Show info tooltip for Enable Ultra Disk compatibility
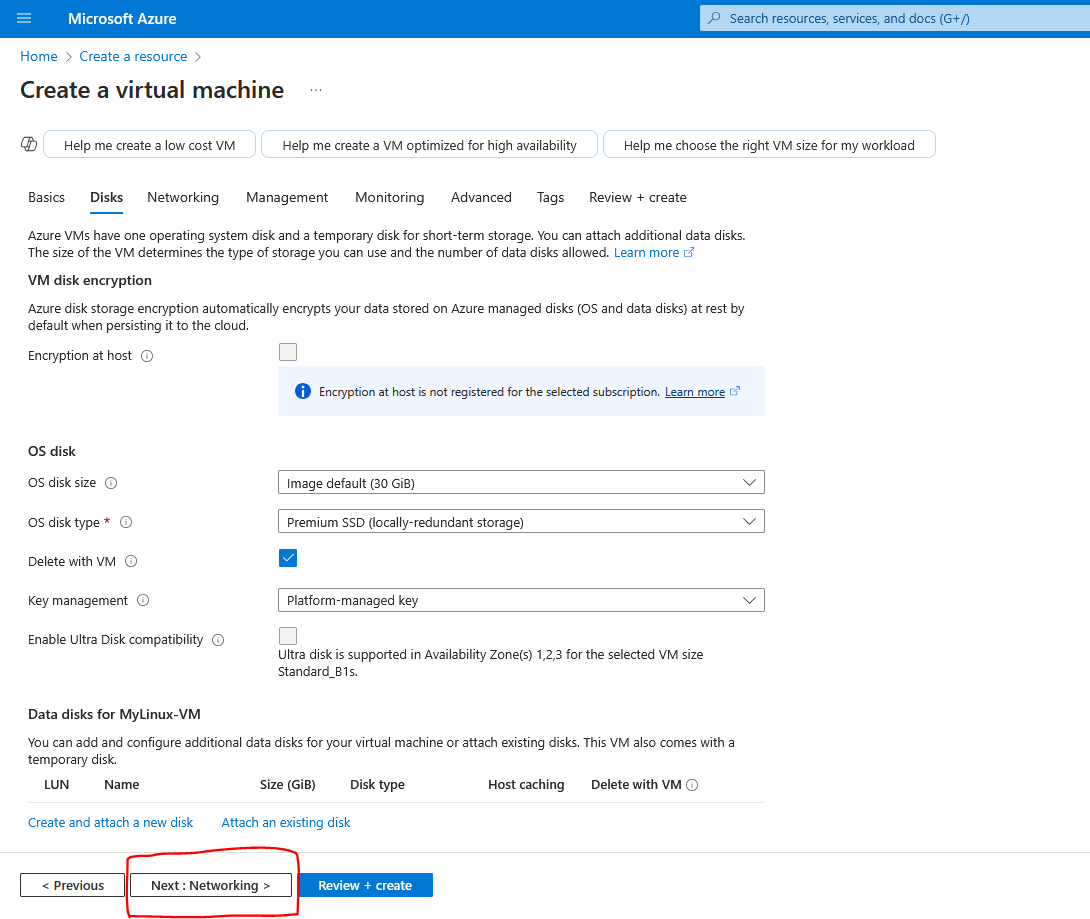Viewport: 1090px width, 919px height. [x=218, y=640]
